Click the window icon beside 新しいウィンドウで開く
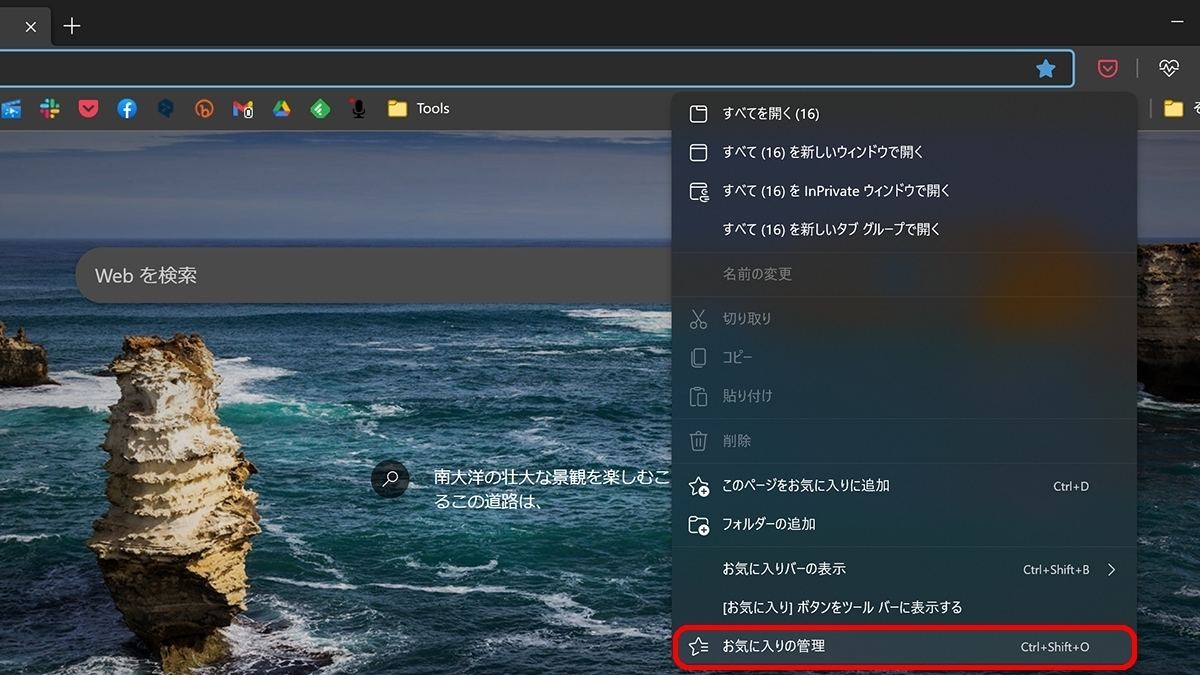 click(699, 153)
